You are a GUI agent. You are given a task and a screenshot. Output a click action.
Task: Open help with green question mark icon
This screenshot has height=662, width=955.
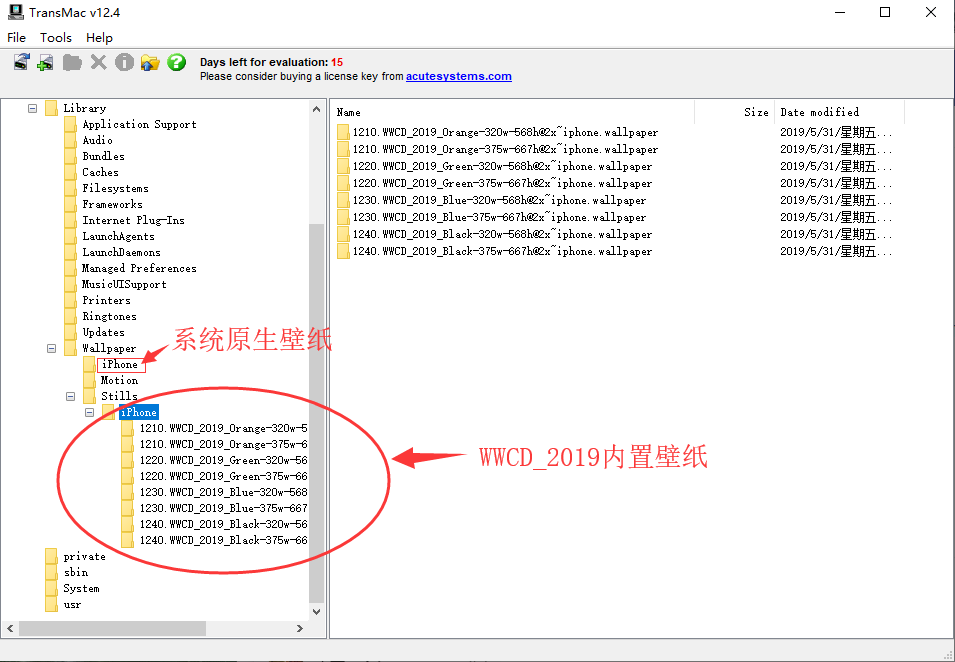pyautogui.click(x=177, y=62)
